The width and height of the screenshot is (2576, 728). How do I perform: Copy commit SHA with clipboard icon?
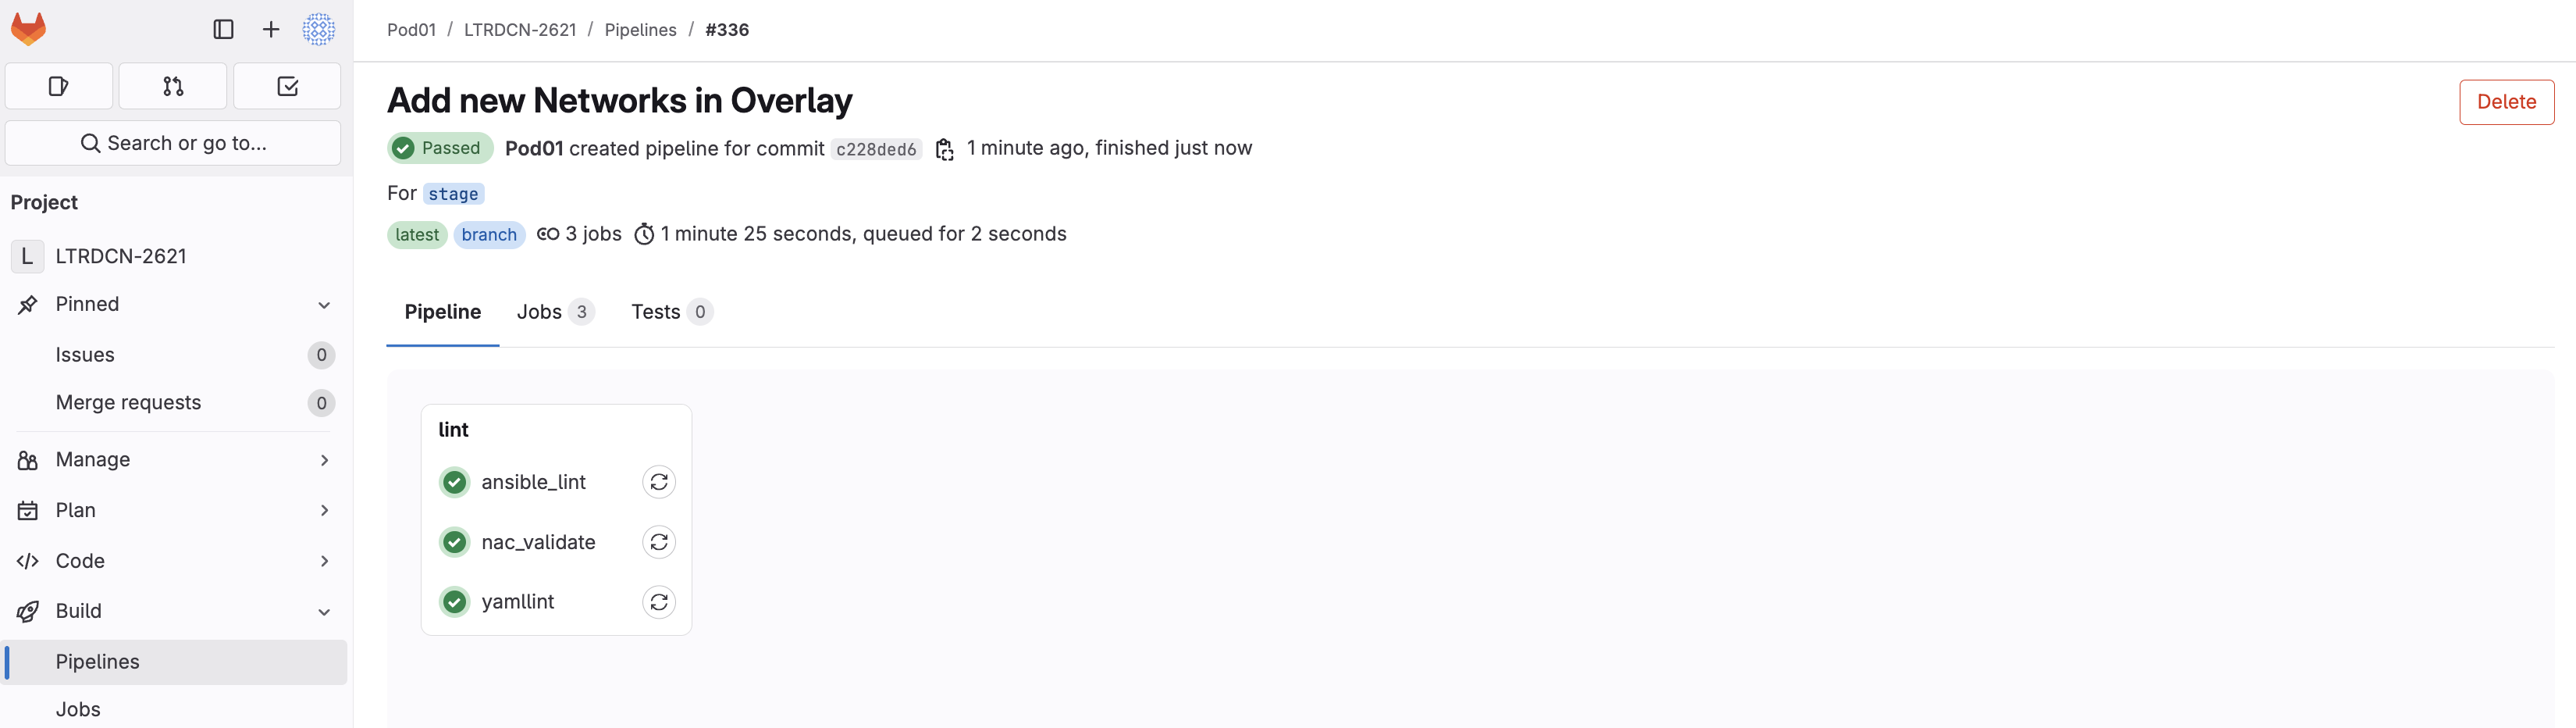(944, 149)
